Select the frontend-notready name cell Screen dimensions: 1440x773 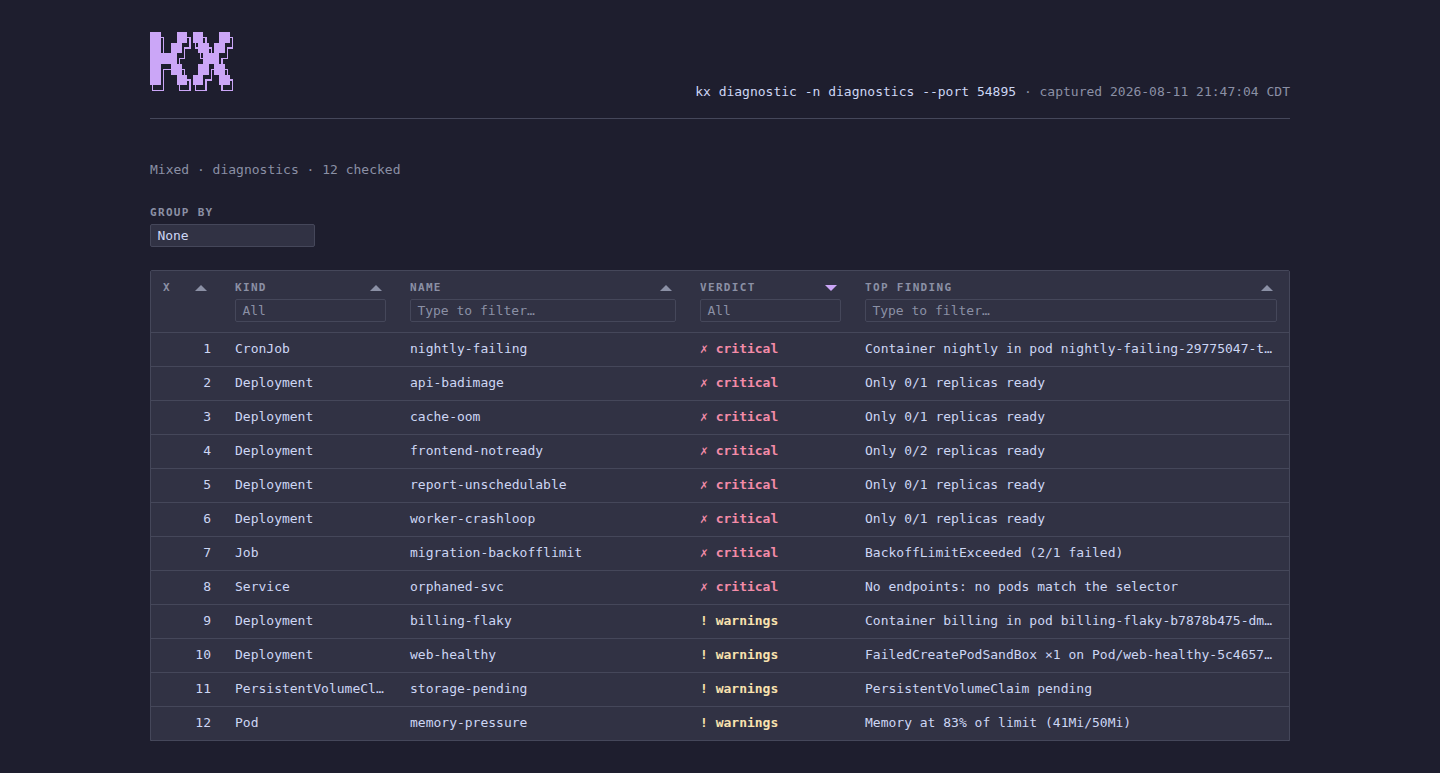point(476,451)
